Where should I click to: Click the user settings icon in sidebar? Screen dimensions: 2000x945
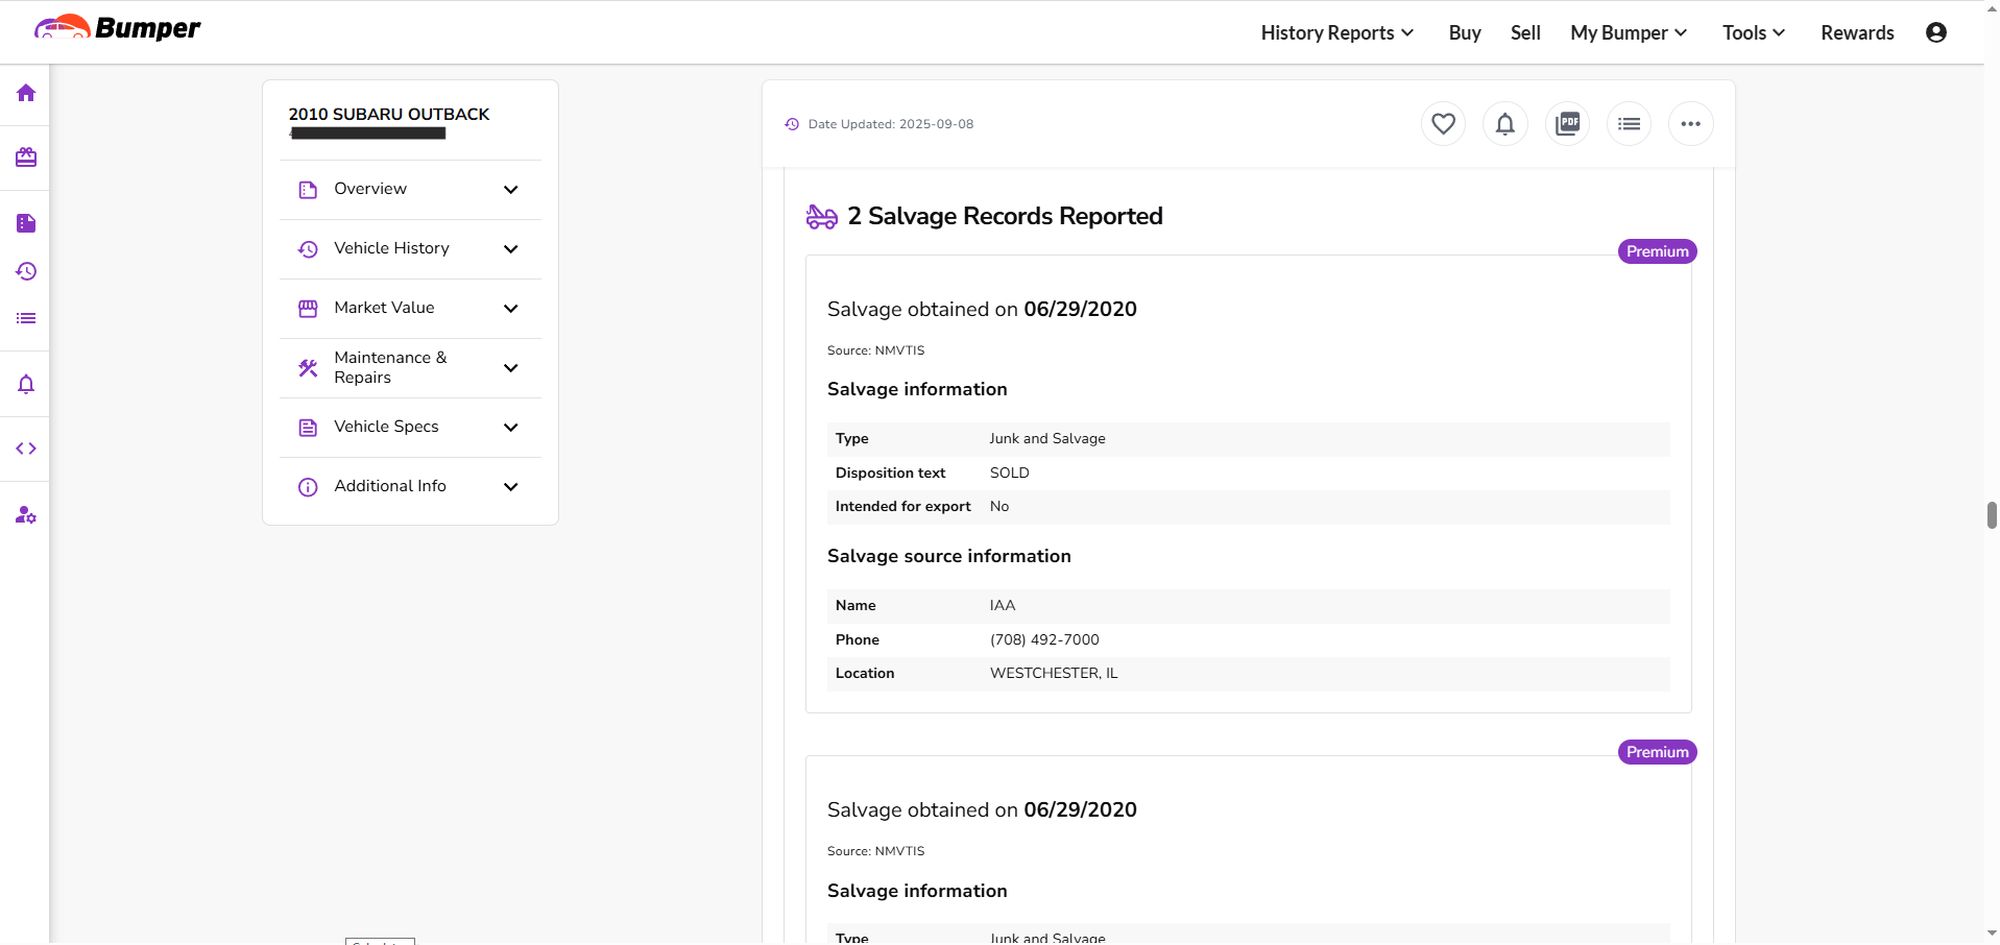(x=26, y=516)
